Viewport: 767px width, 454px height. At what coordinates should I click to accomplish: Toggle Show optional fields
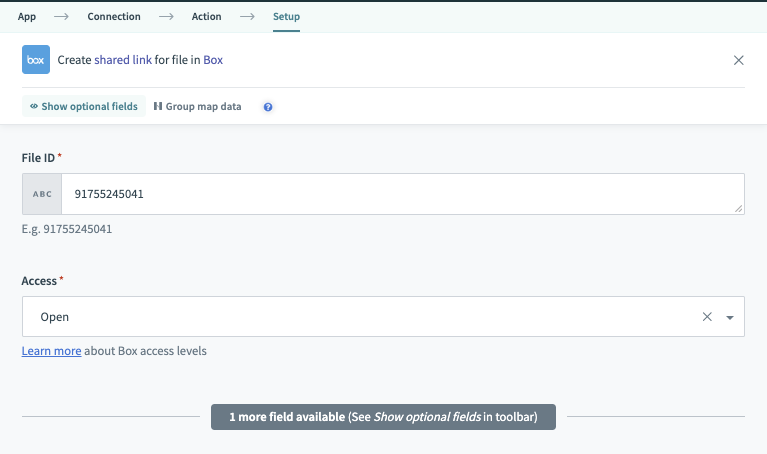click(x=84, y=107)
